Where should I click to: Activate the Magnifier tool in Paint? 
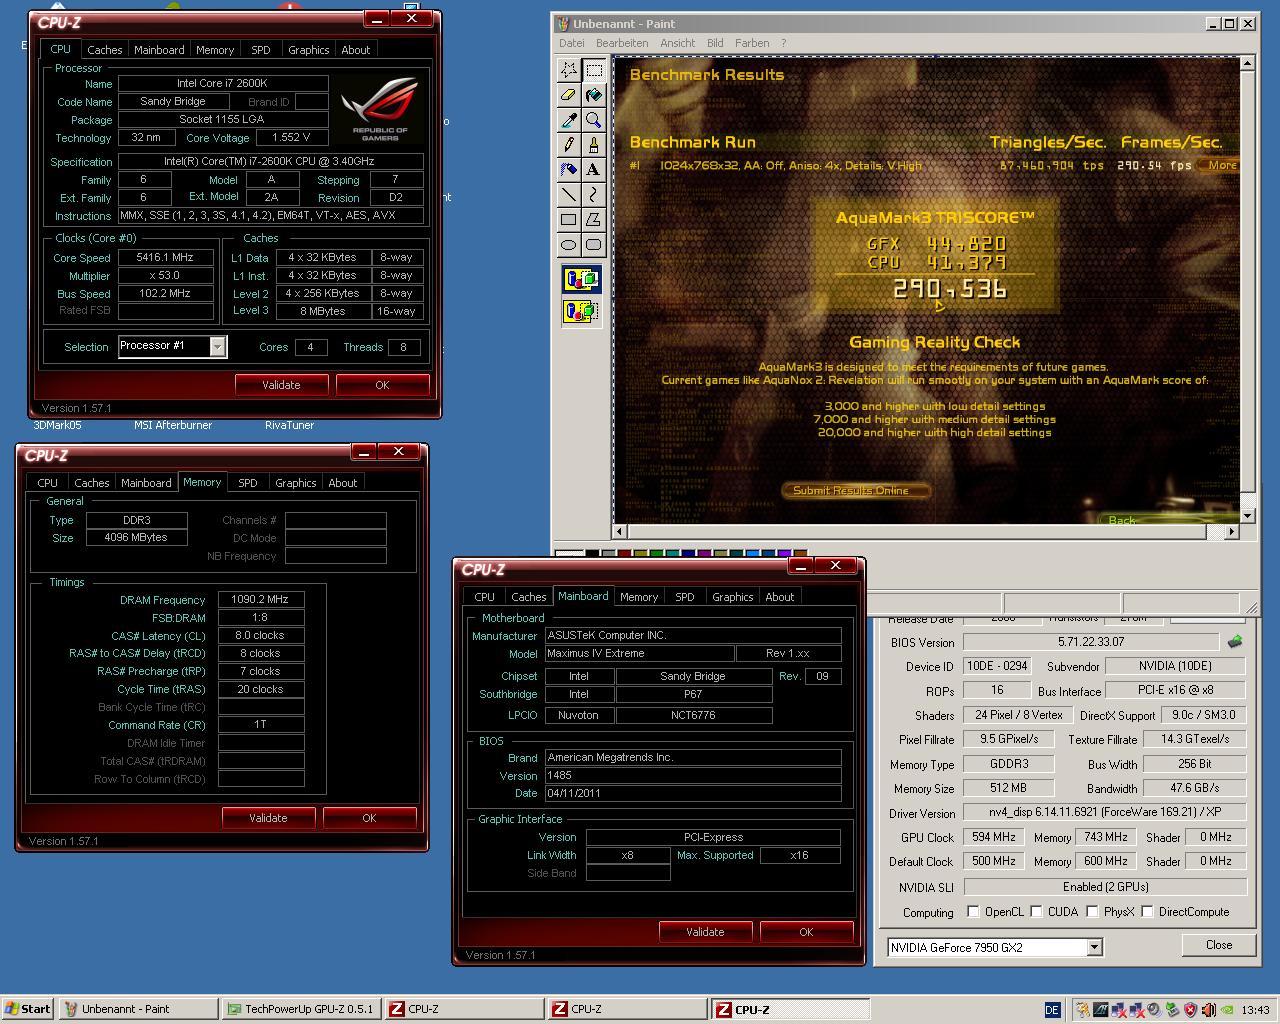[x=594, y=120]
